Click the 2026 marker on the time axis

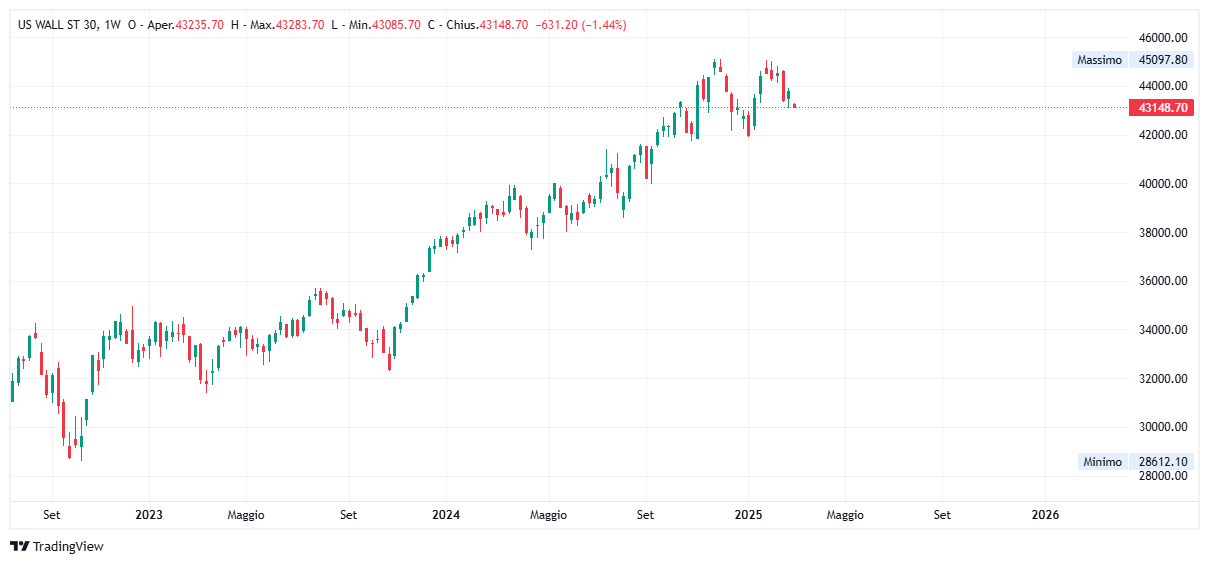click(x=1045, y=515)
